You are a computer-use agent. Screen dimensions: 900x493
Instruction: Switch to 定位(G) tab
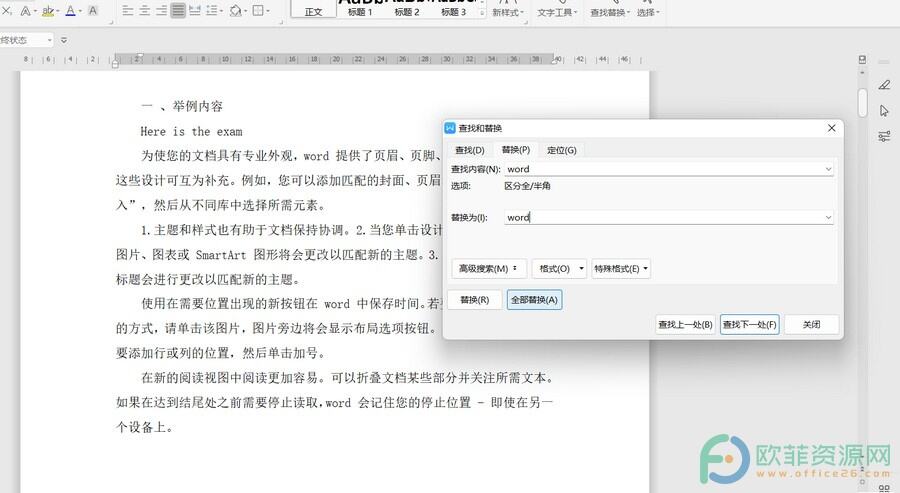pos(561,150)
